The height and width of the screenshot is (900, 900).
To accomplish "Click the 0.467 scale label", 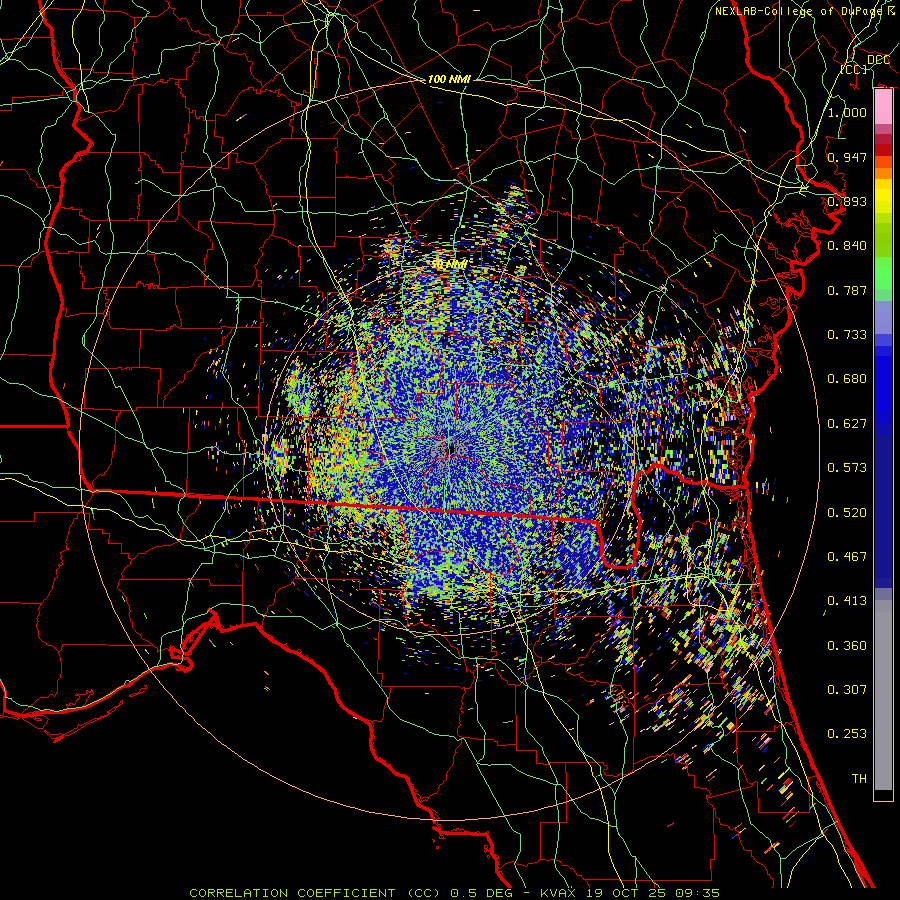I will click(847, 557).
